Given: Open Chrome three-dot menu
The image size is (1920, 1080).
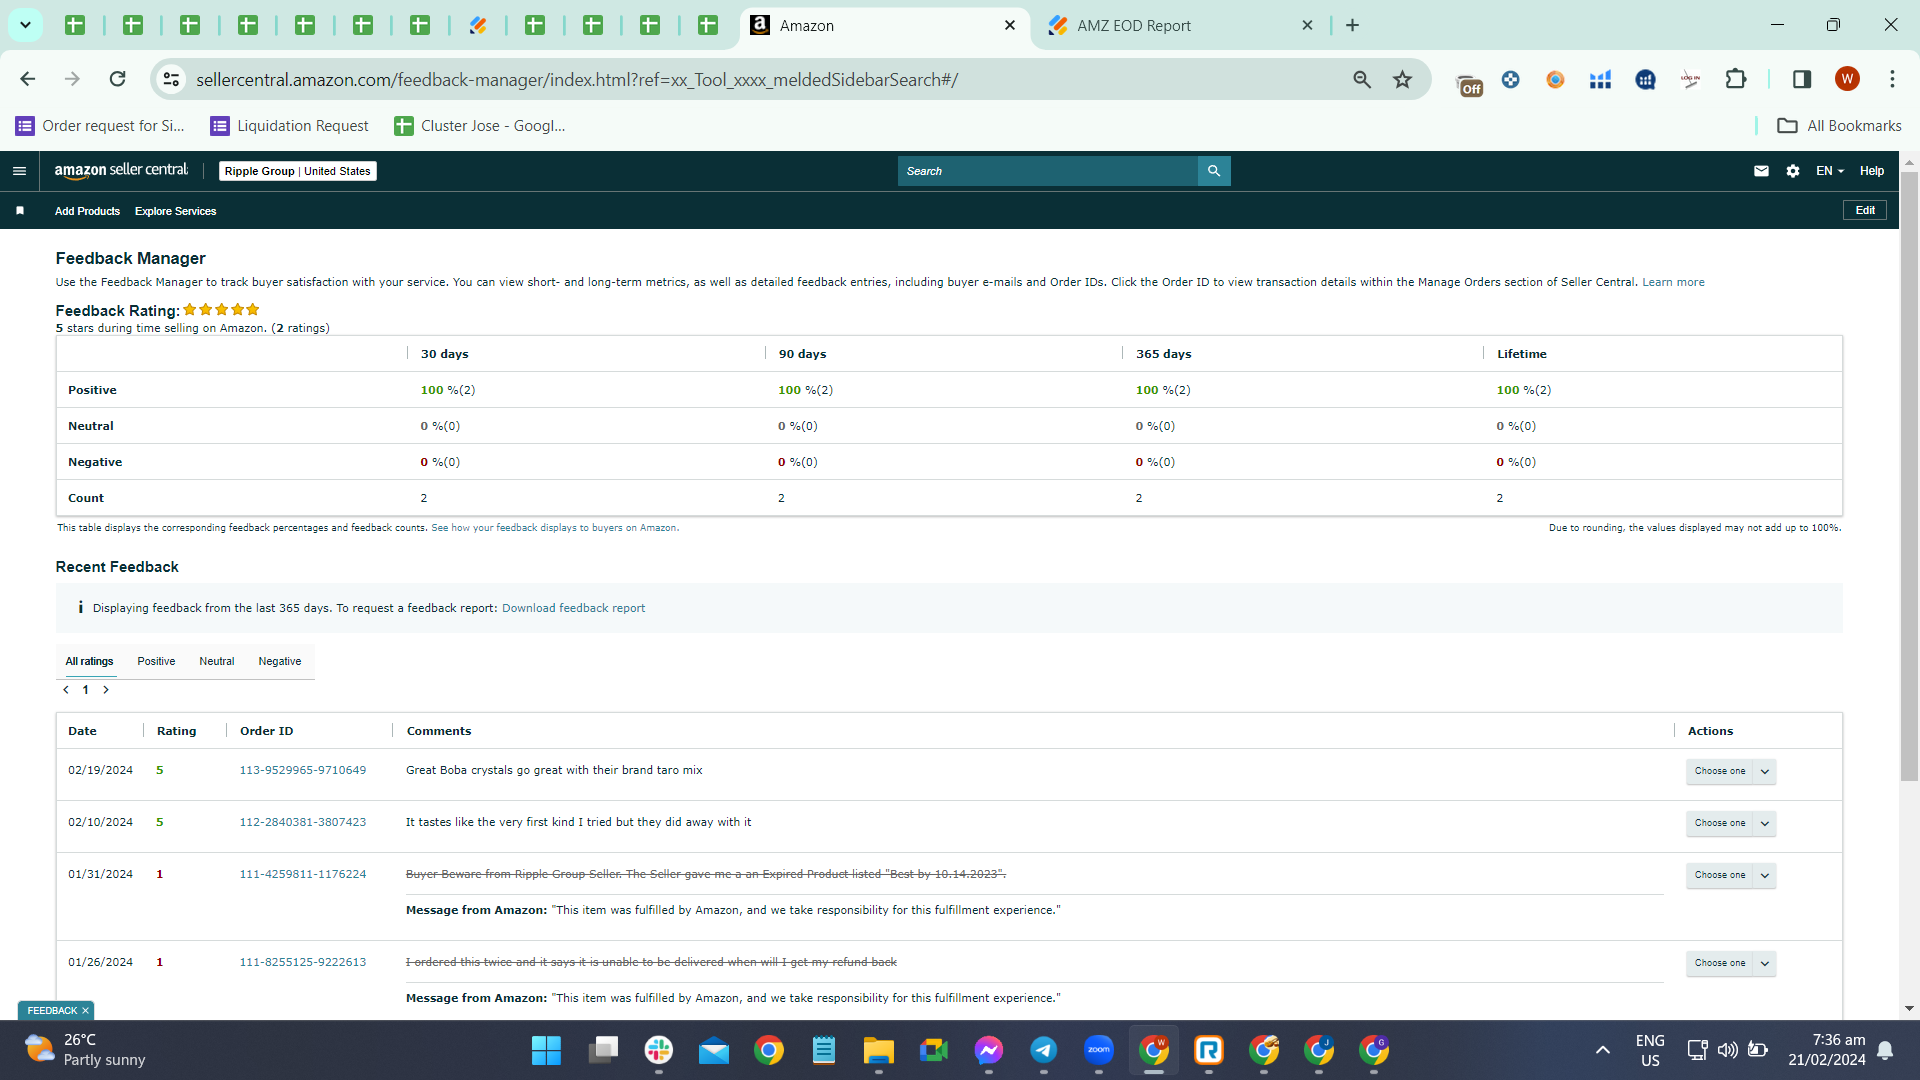Looking at the screenshot, I should [1892, 79].
